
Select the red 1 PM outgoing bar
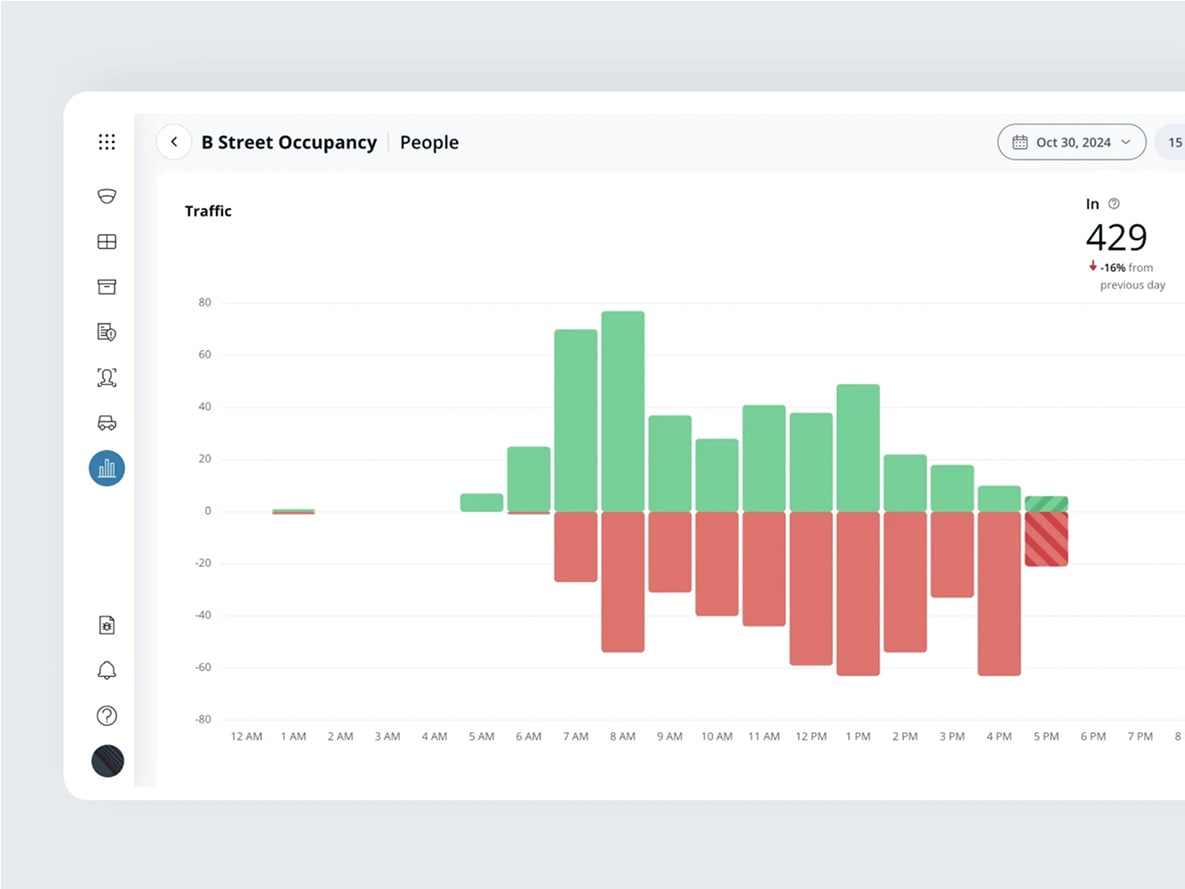coord(858,593)
